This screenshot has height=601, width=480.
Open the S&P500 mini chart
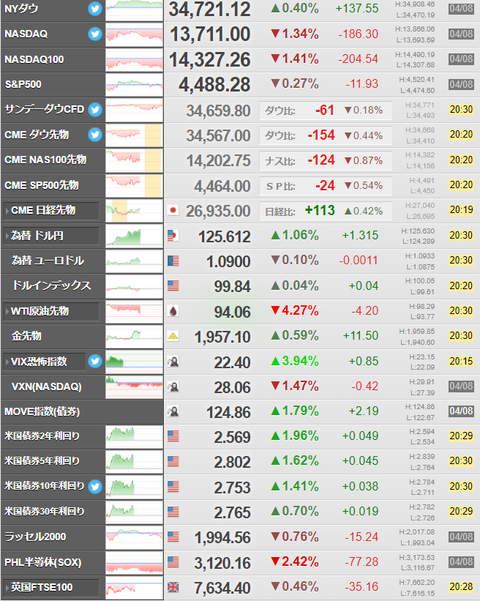coord(134,85)
